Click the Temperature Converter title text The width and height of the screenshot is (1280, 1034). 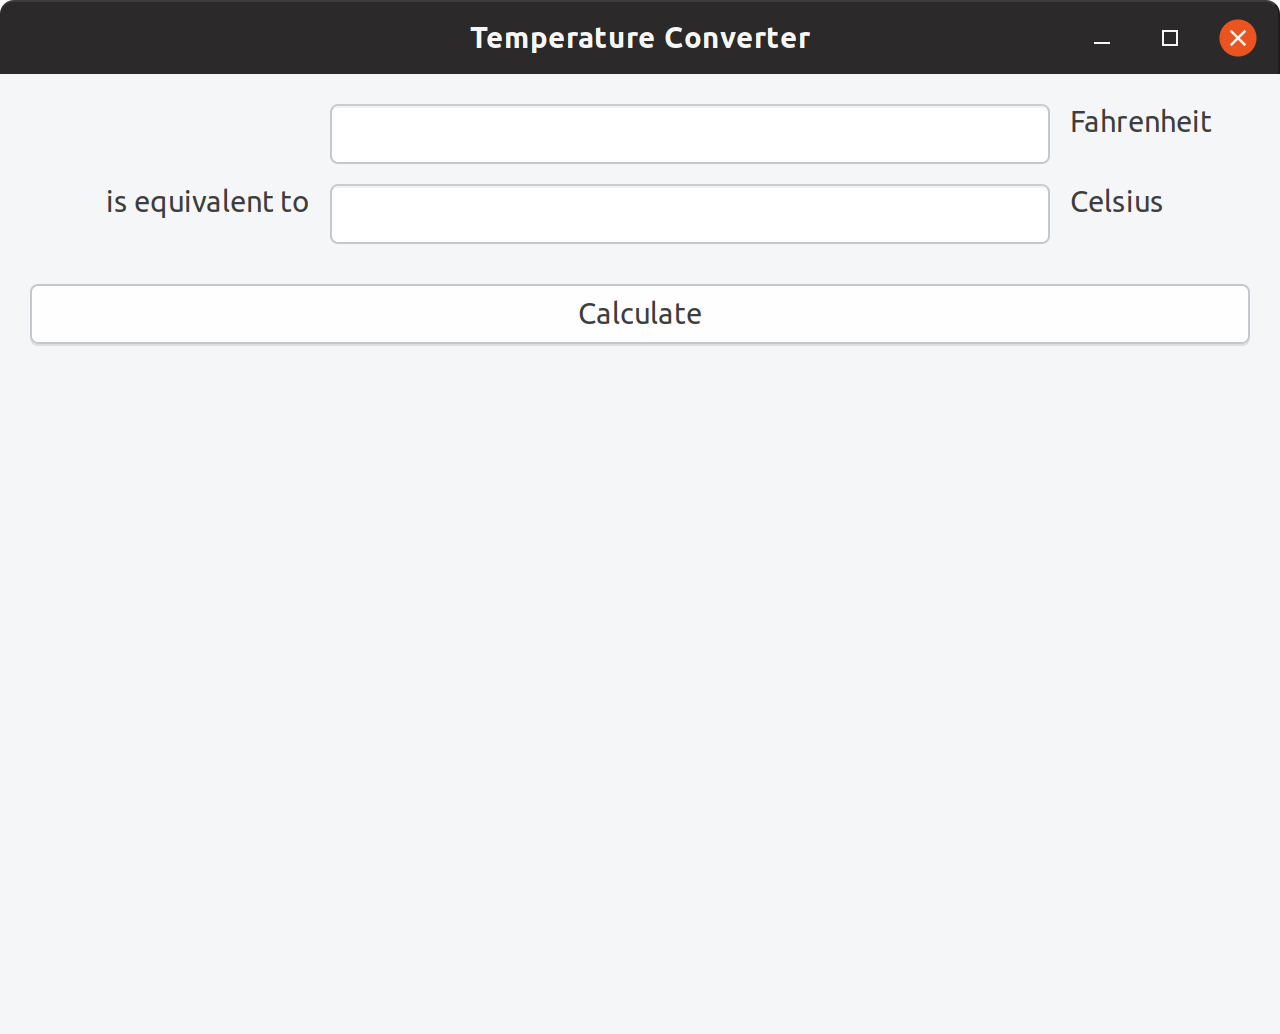pyautogui.click(x=640, y=38)
